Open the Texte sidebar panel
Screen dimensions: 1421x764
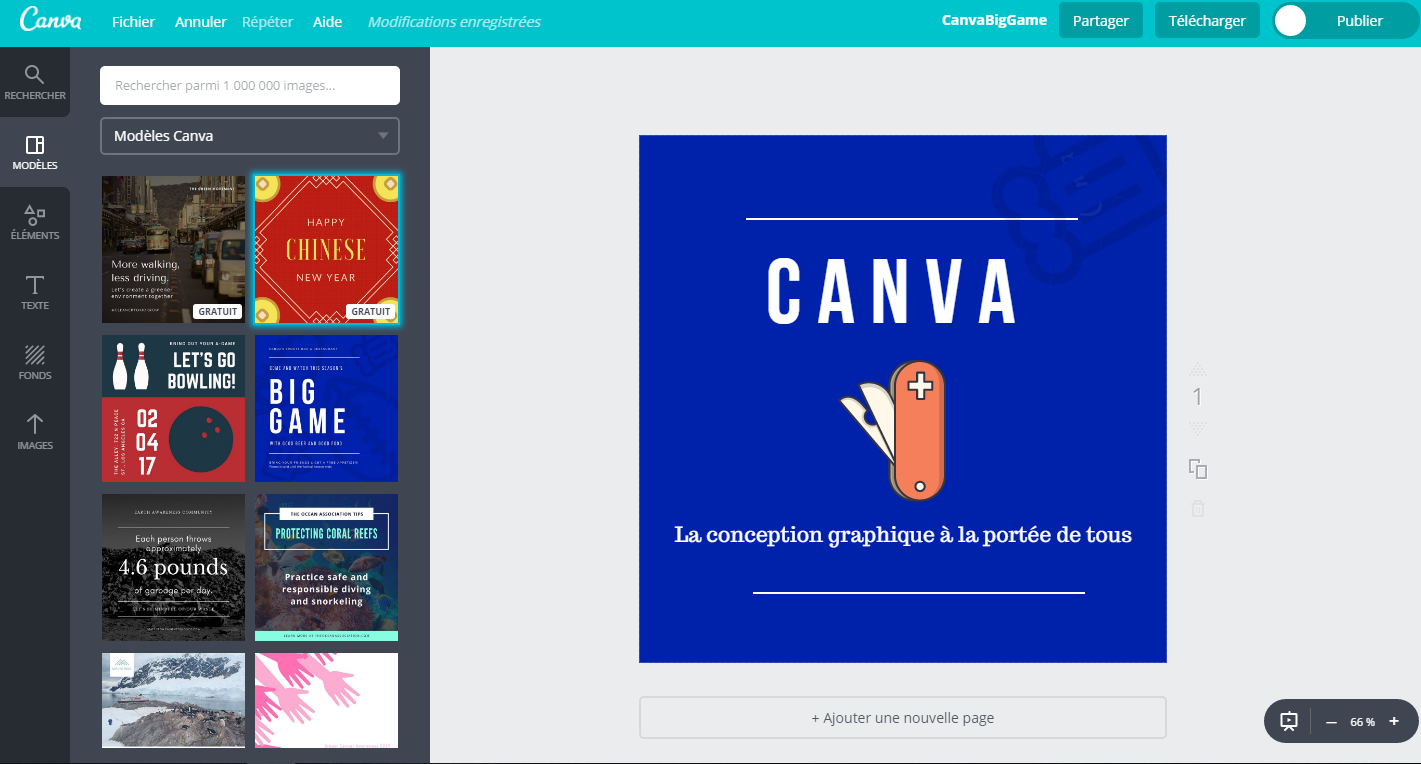coord(35,292)
